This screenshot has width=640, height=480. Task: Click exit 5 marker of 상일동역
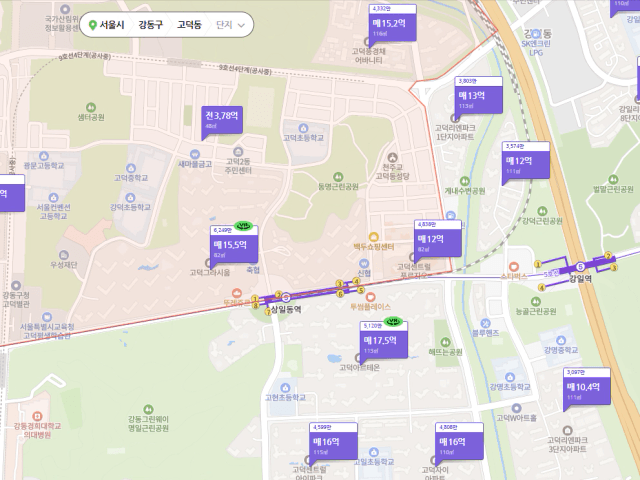(361, 290)
